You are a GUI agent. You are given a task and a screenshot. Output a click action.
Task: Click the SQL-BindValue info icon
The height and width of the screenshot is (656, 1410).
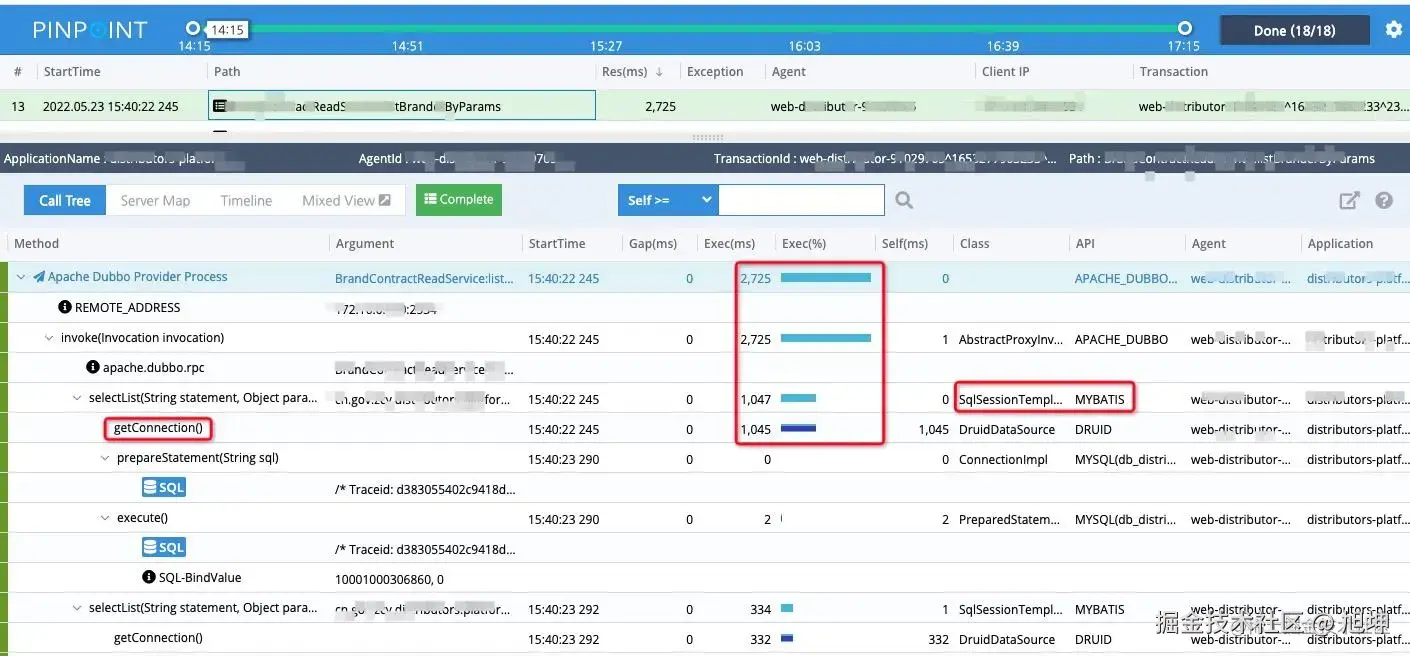149,577
